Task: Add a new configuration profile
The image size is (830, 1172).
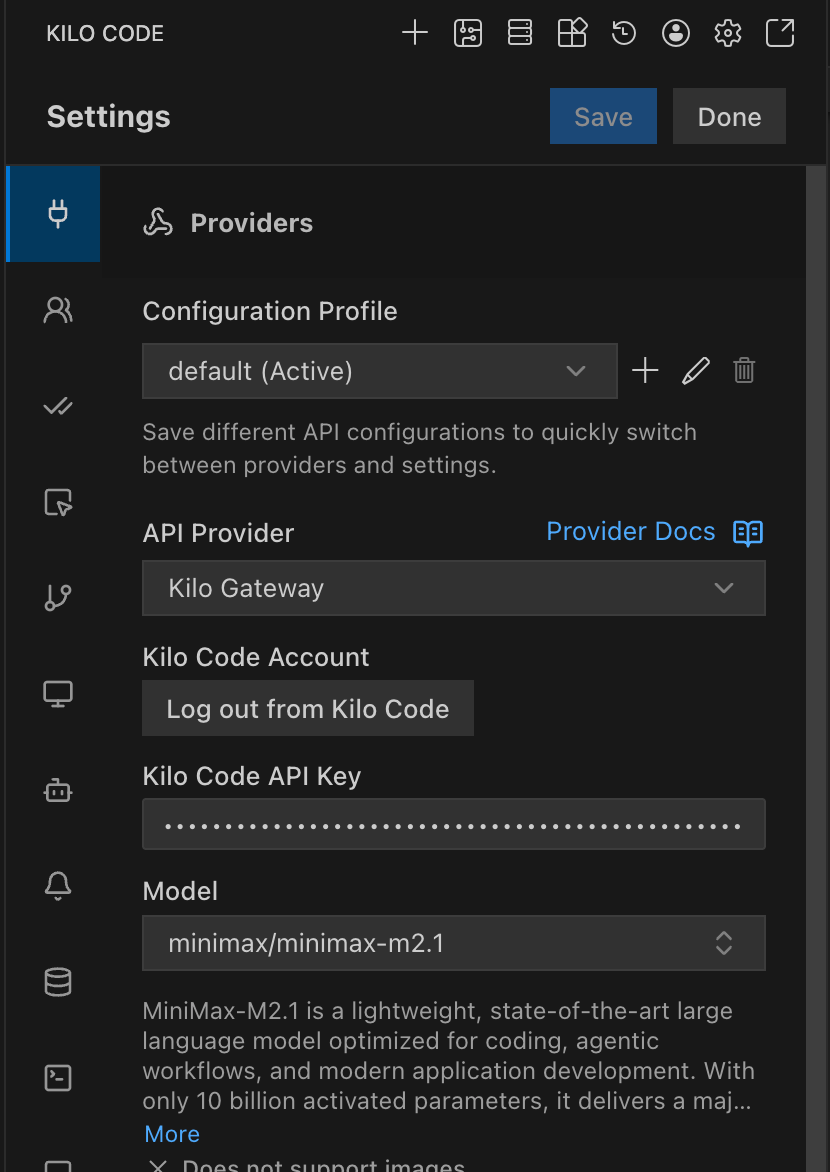Action: pos(646,371)
